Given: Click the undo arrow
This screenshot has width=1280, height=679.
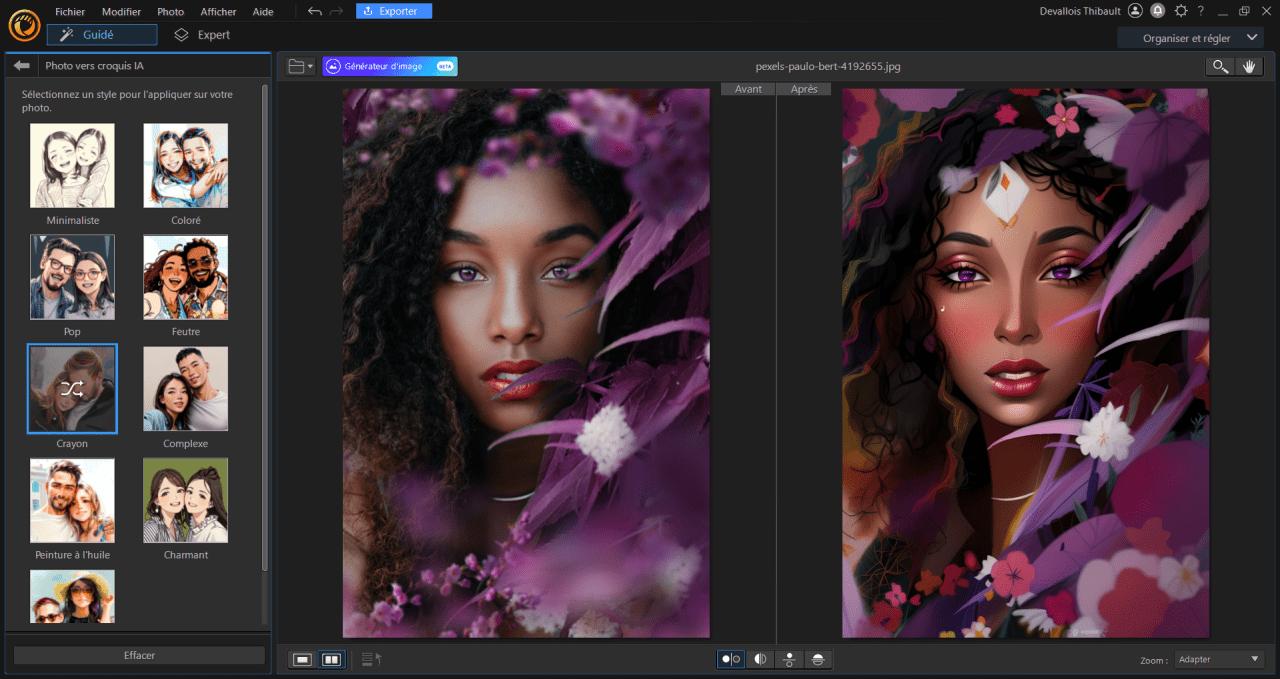Looking at the screenshot, I should [x=315, y=11].
